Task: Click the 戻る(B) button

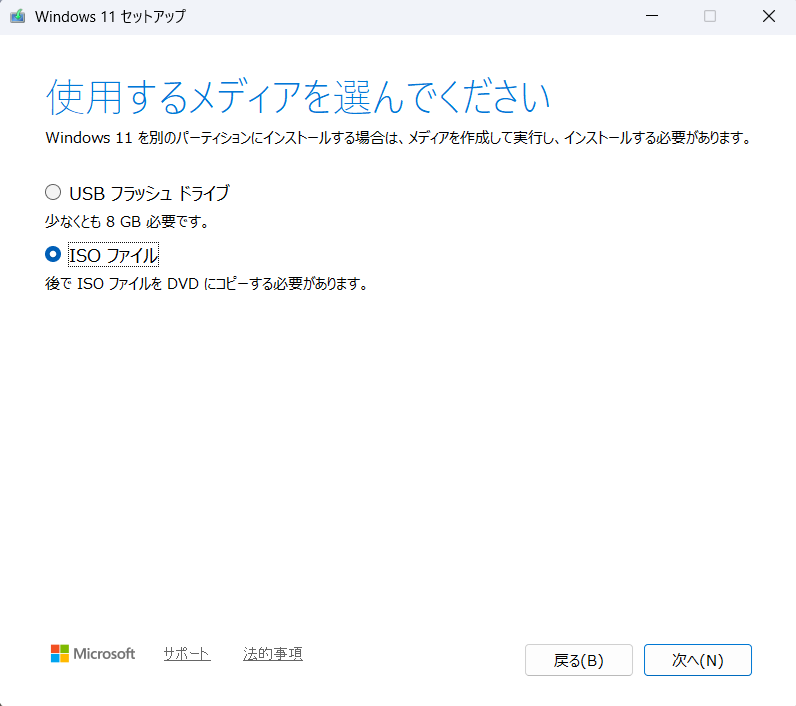Action: [579, 660]
